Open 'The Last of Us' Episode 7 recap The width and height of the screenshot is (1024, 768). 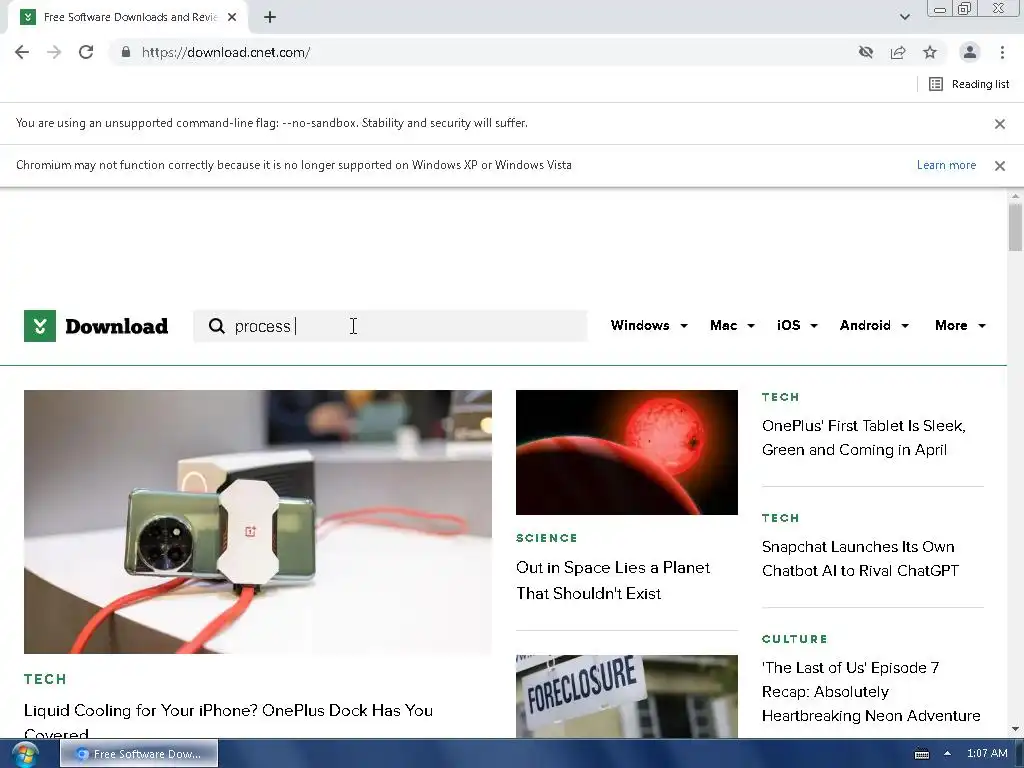click(x=871, y=692)
